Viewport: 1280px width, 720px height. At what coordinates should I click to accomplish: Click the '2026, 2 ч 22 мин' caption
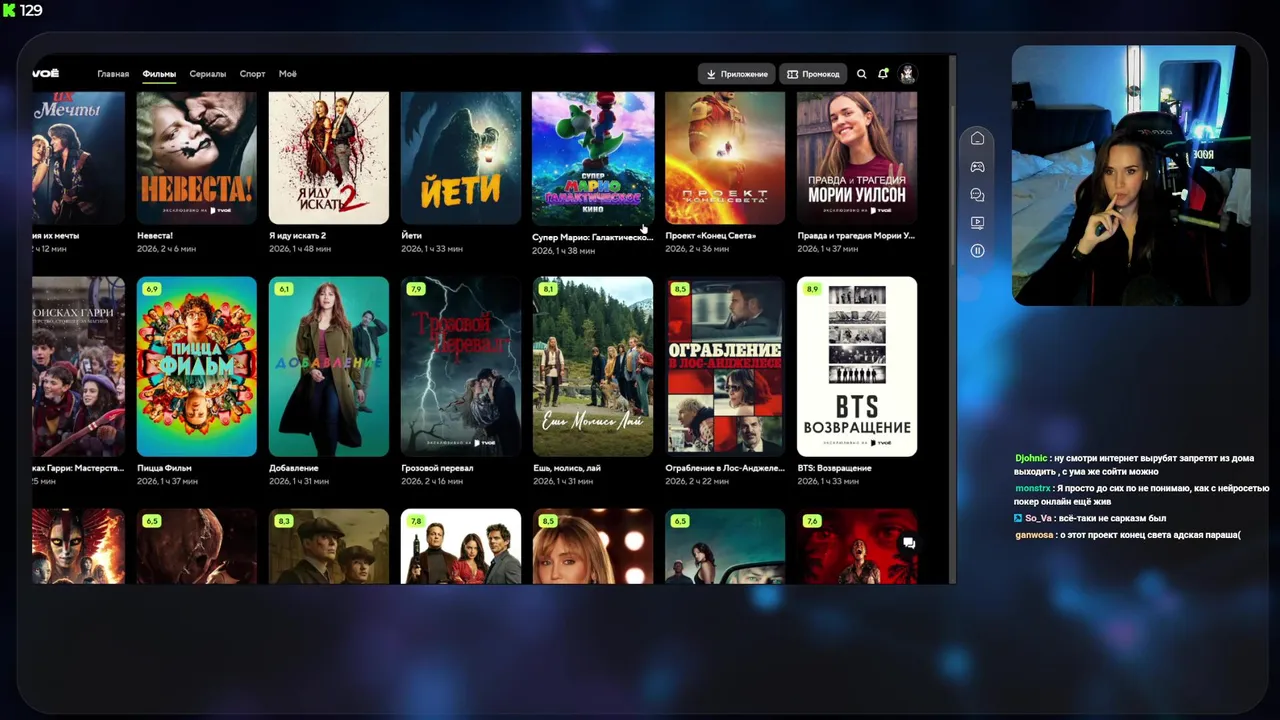tap(696, 481)
